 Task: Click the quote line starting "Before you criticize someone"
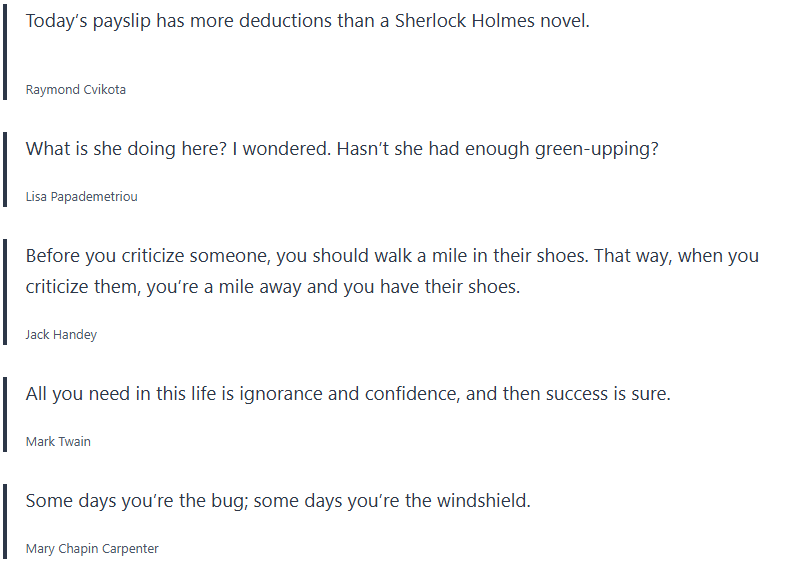tap(391, 256)
